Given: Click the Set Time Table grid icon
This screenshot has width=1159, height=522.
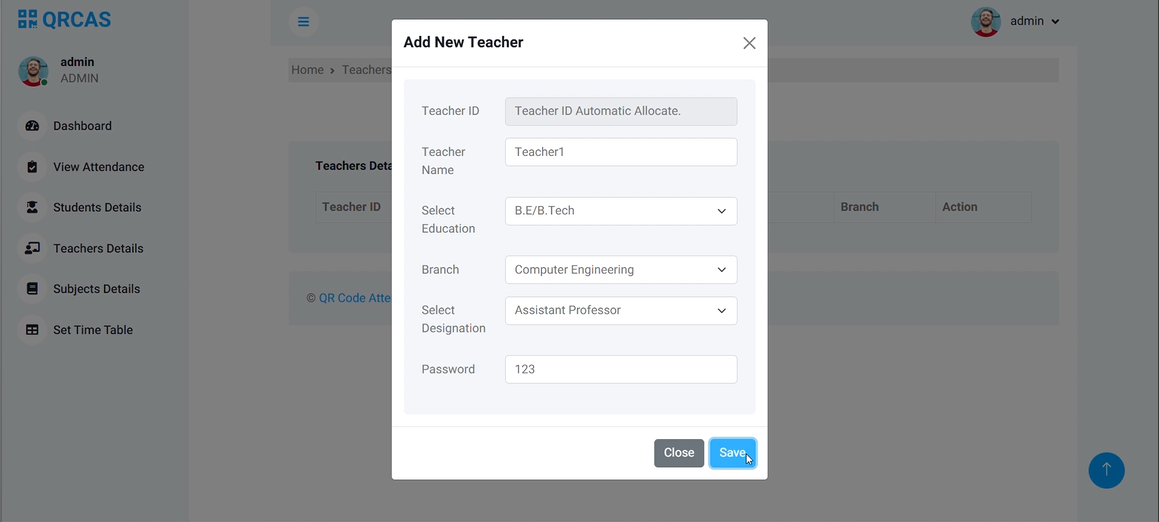Looking at the screenshot, I should (x=32, y=330).
